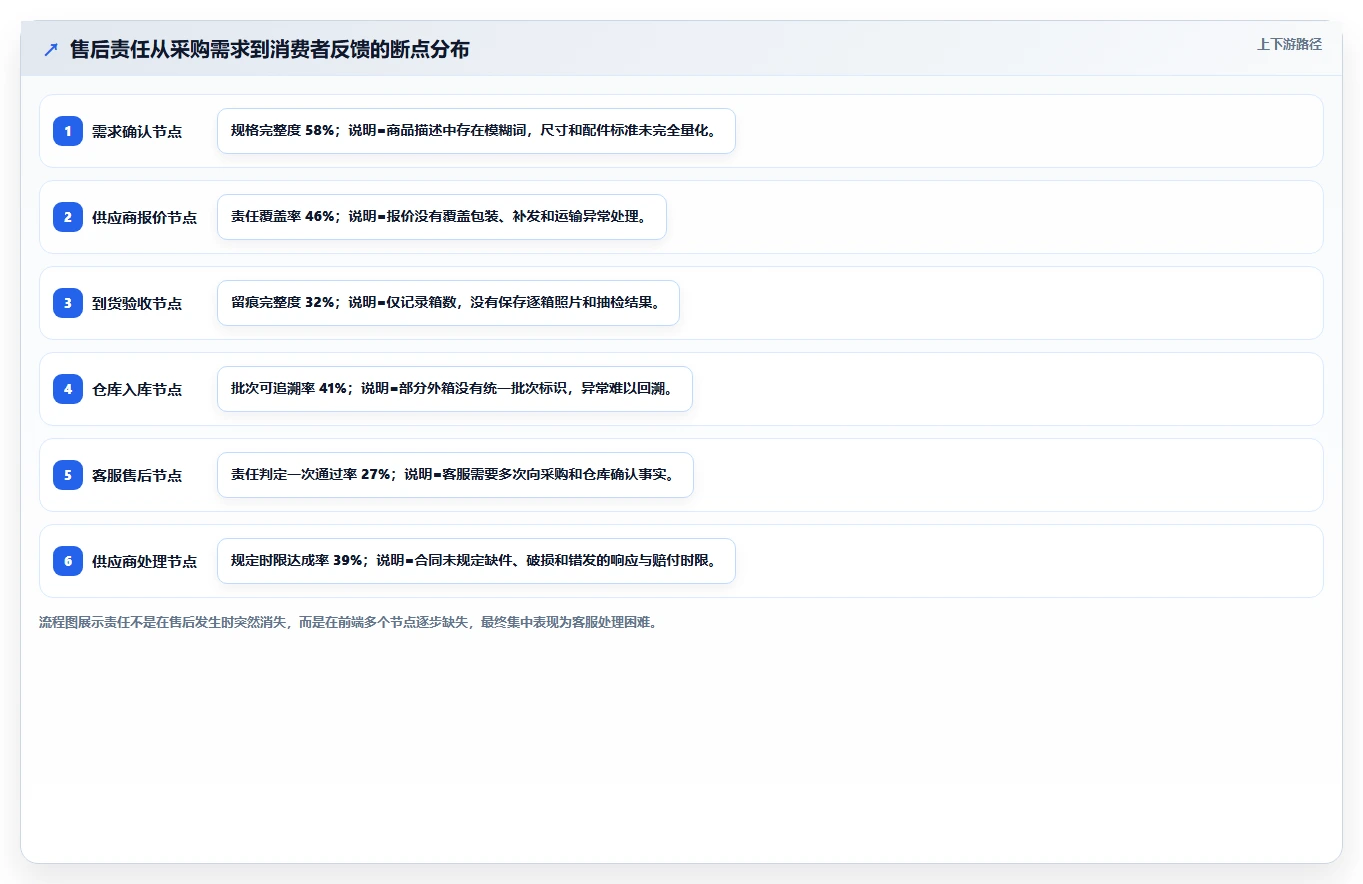Click the step 4 number badge
The height and width of the screenshot is (884, 1363).
(x=68, y=388)
